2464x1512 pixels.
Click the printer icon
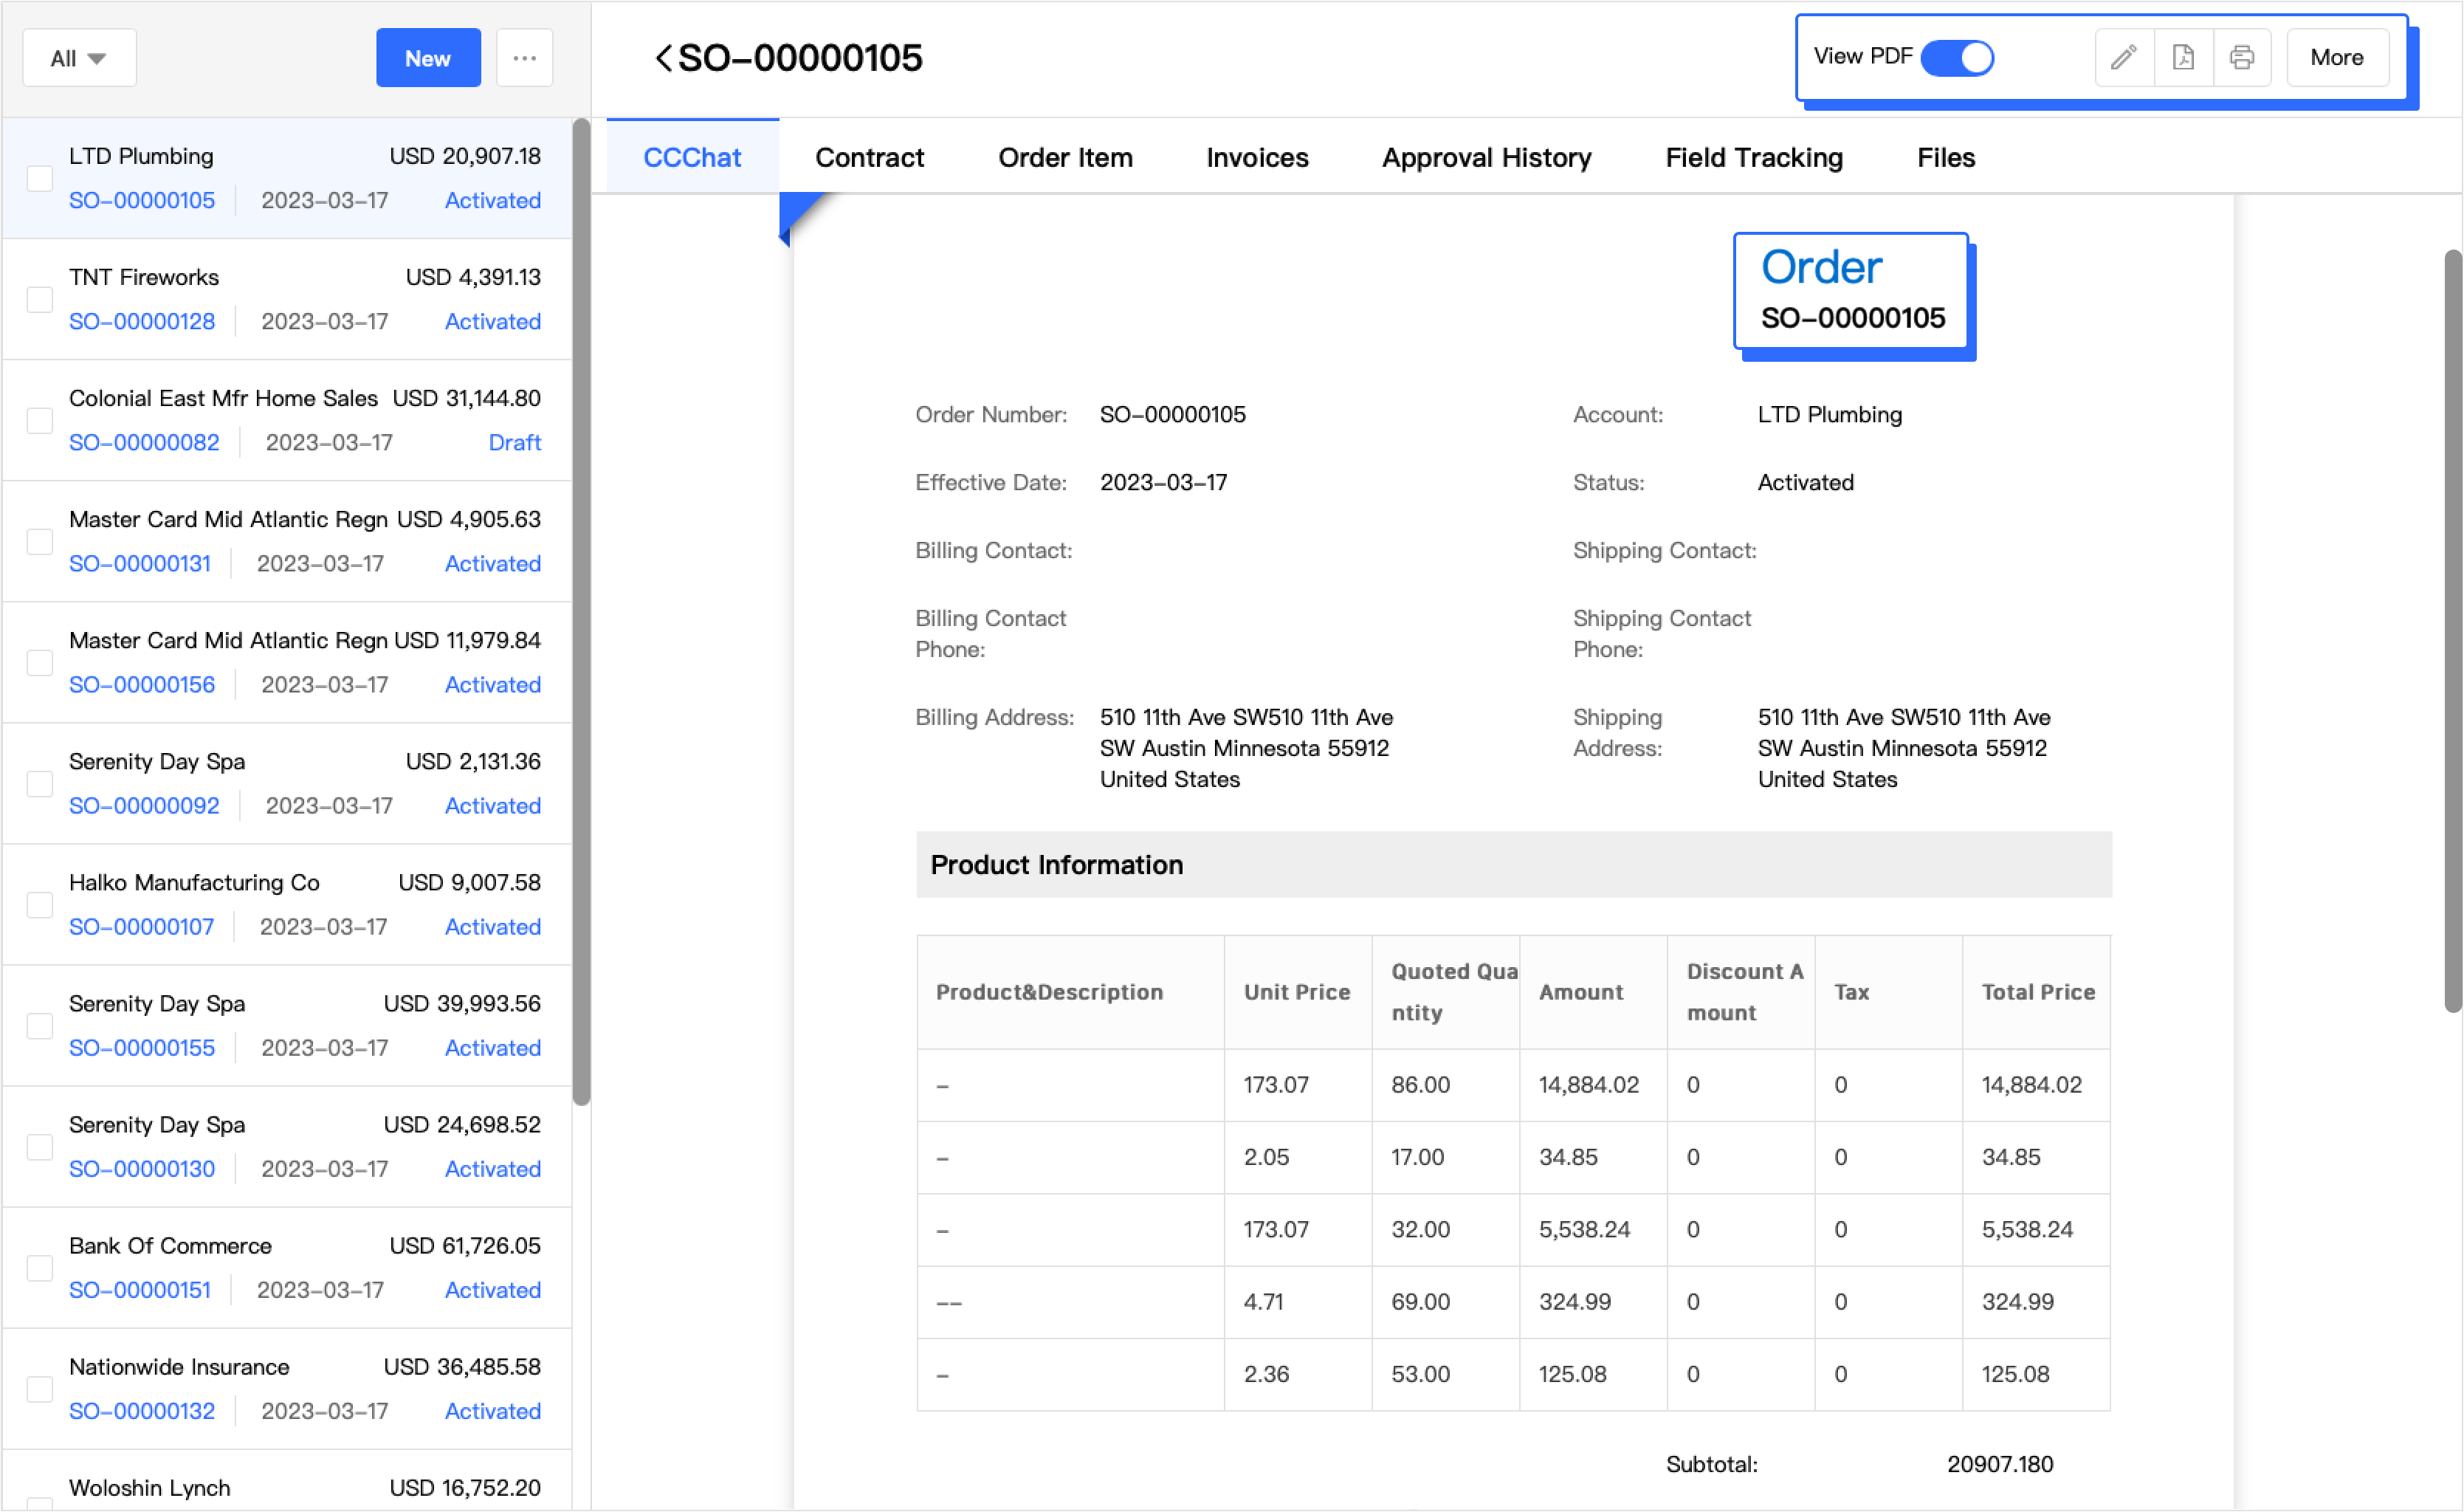coord(2241,57)
